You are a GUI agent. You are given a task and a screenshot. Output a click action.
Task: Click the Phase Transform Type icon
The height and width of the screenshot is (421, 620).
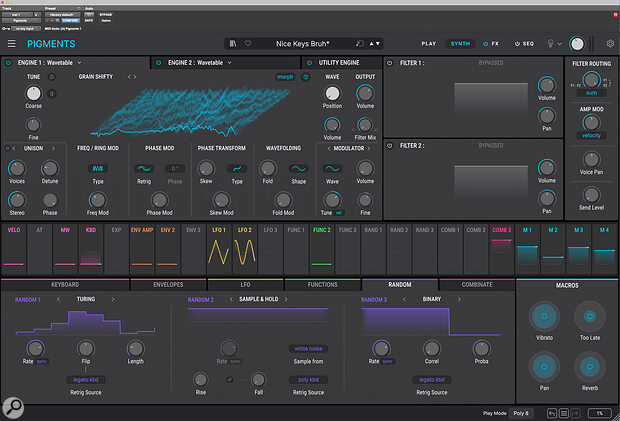[x=237, y=169]
